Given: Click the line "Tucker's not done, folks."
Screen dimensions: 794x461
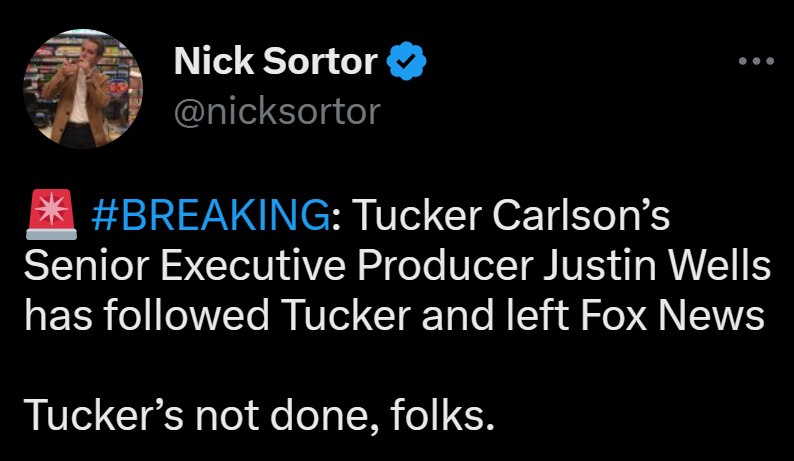Looking at the screenshot, I should click(x=259, y=414).
